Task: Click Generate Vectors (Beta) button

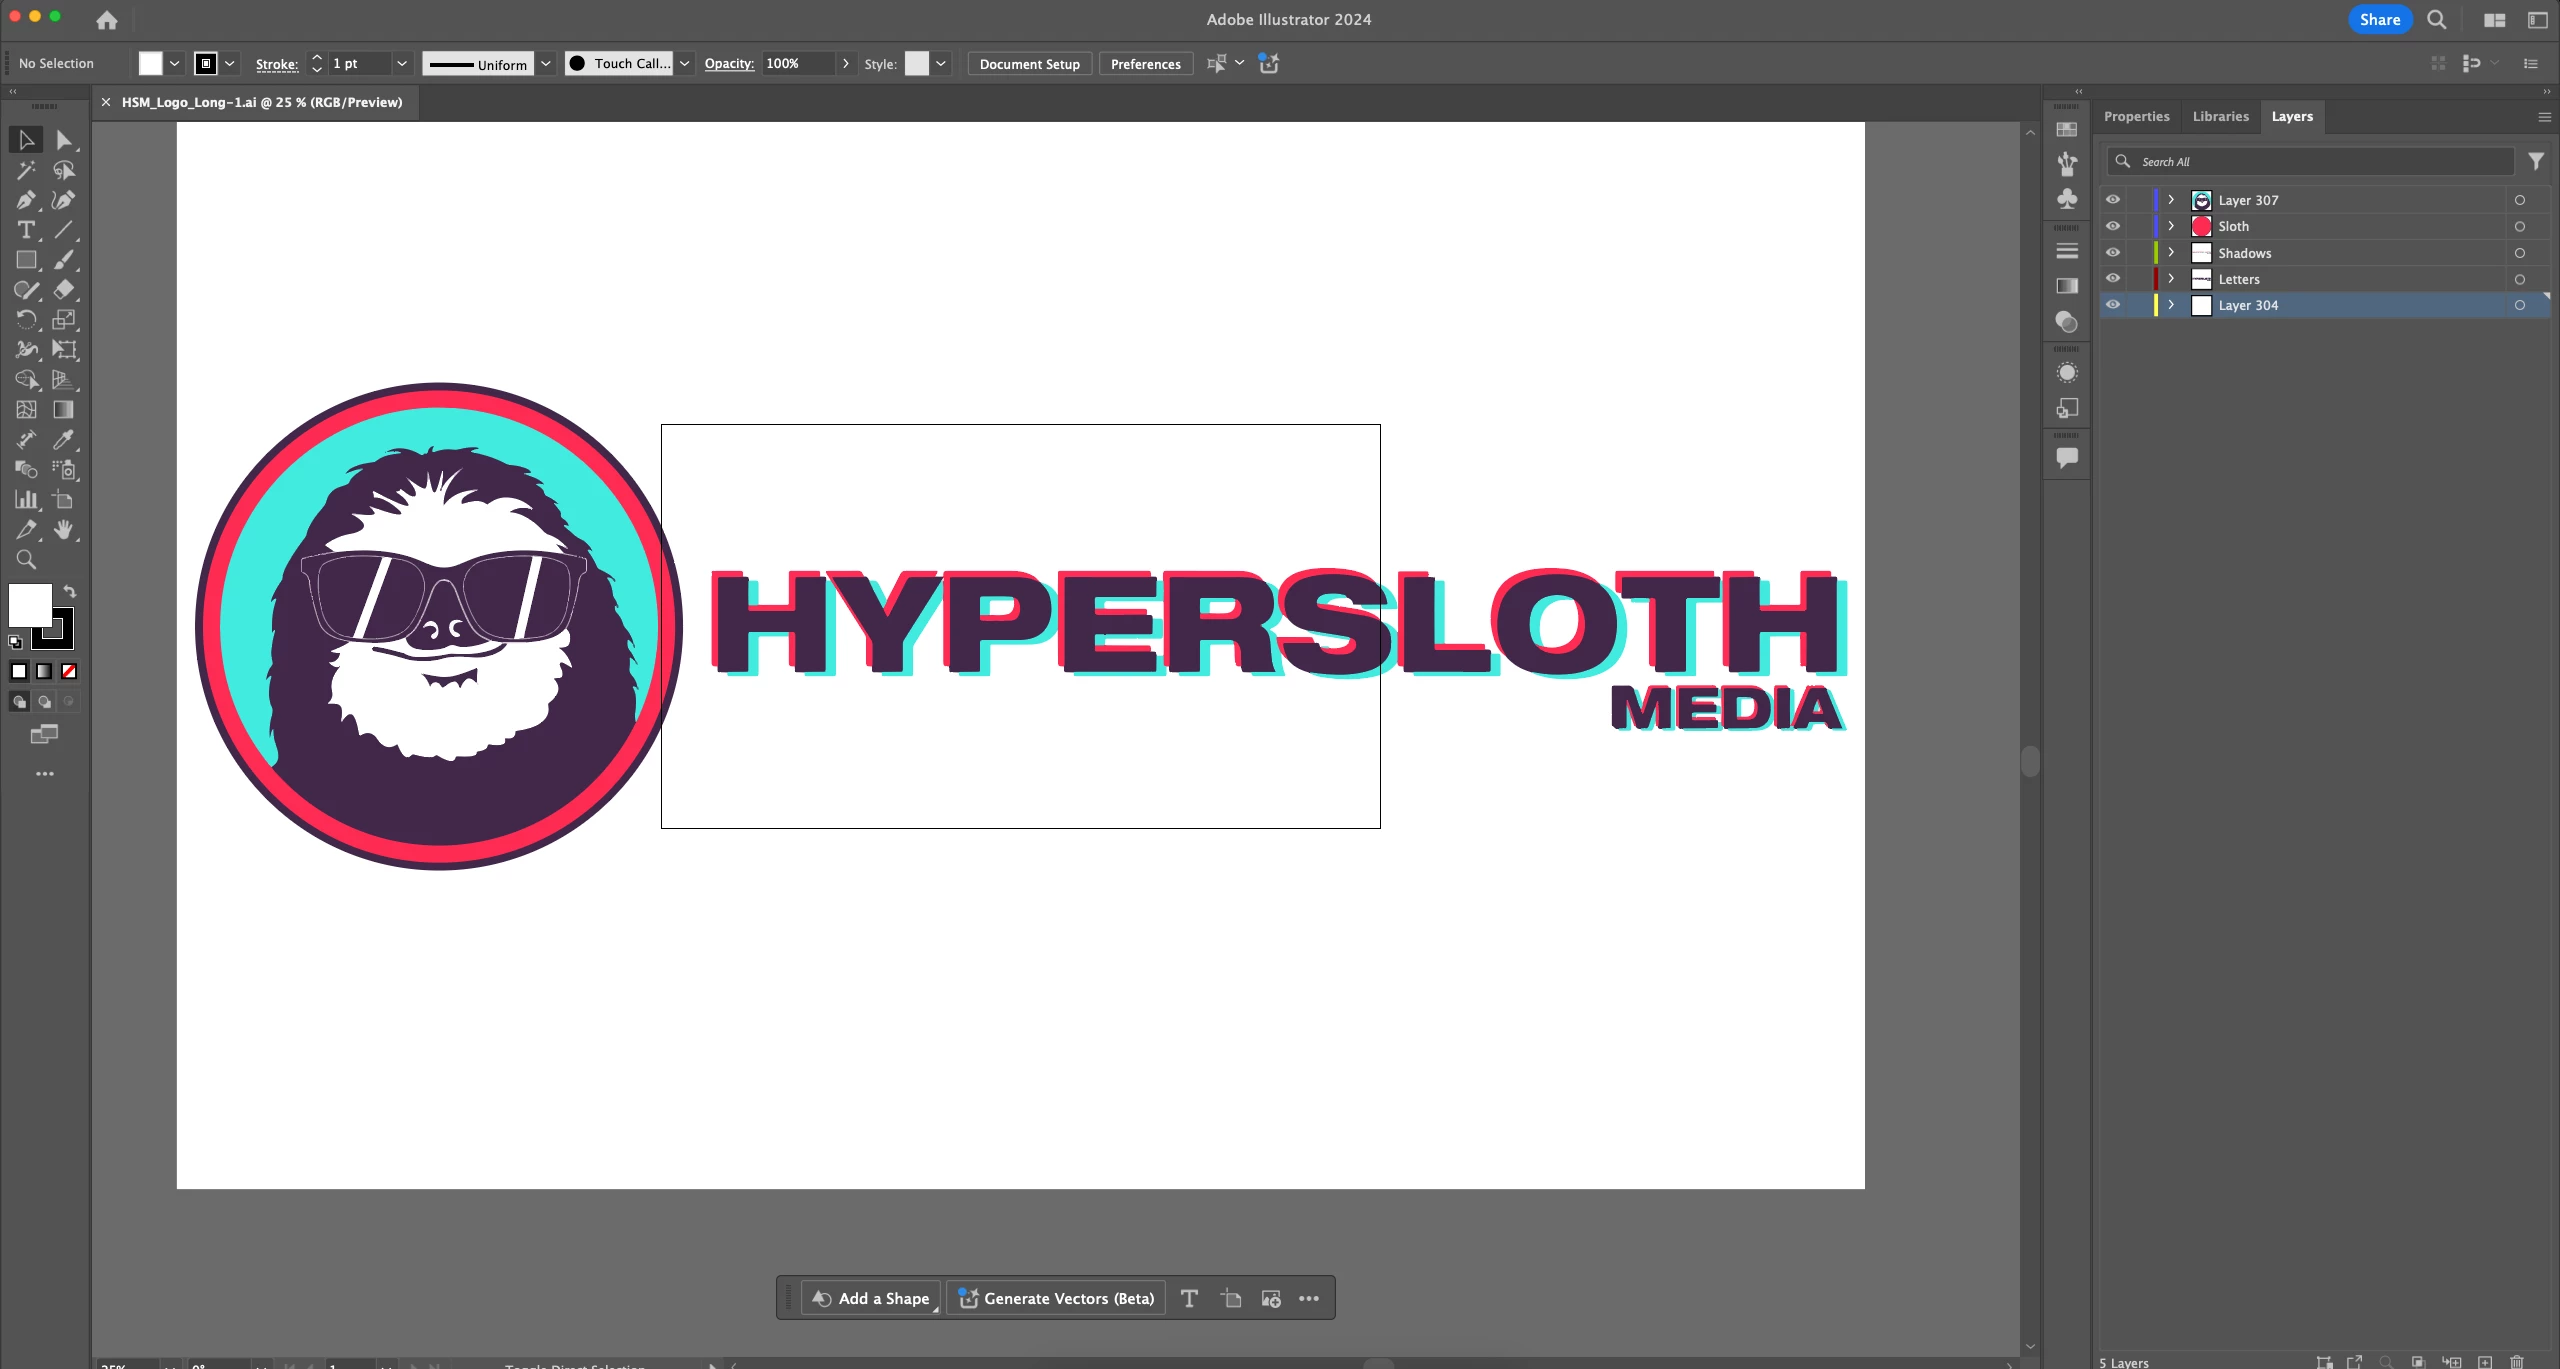Action: pyautogui.click(x=1056, y=1298)
